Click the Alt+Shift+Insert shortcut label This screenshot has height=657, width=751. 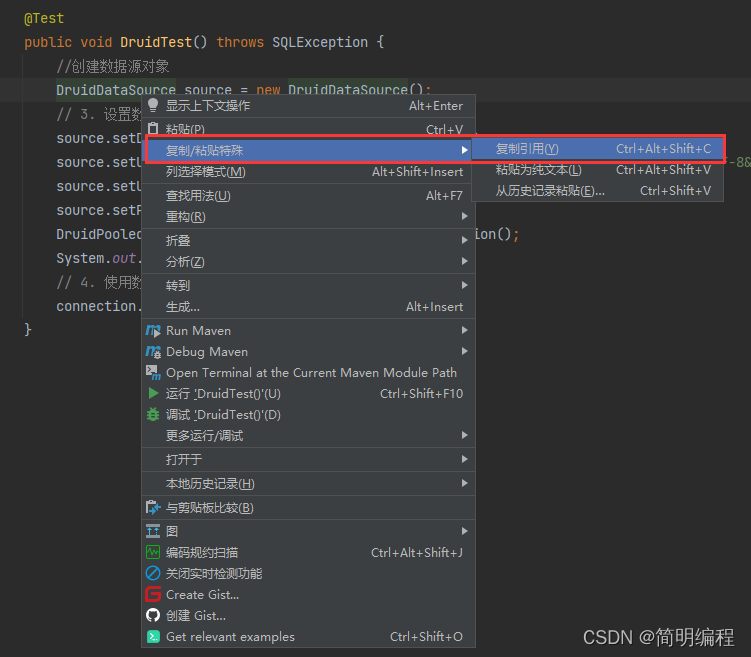(x=418, y=171)
